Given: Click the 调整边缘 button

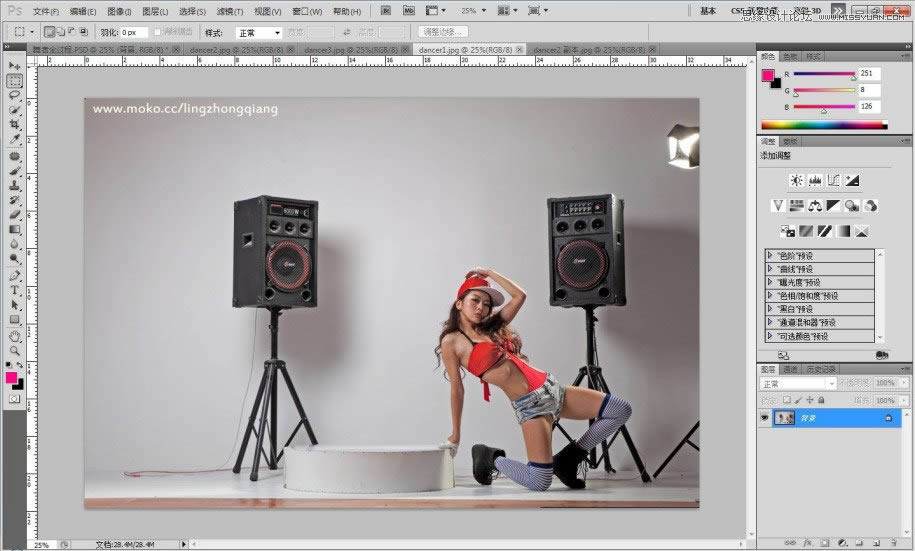Looking at the screenshot, I should pyautogui.click(x=444, y=32).
